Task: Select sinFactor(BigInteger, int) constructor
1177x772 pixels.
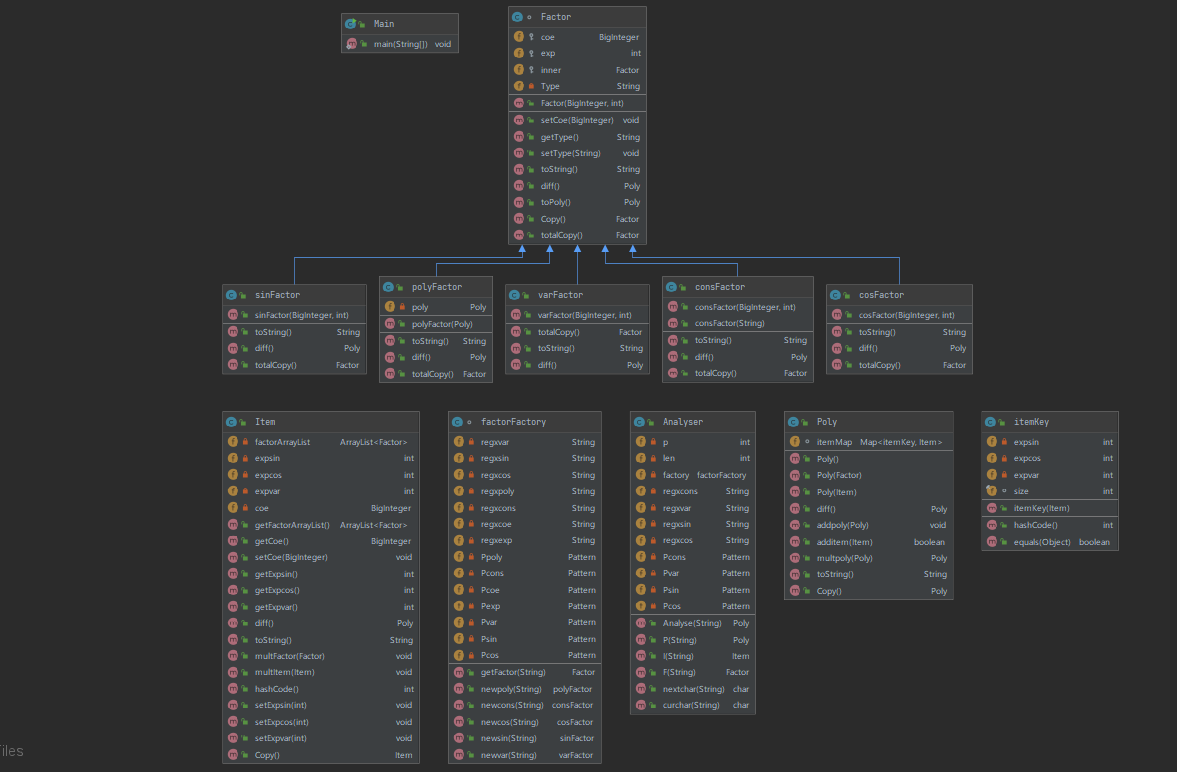Action: (294, 315)
